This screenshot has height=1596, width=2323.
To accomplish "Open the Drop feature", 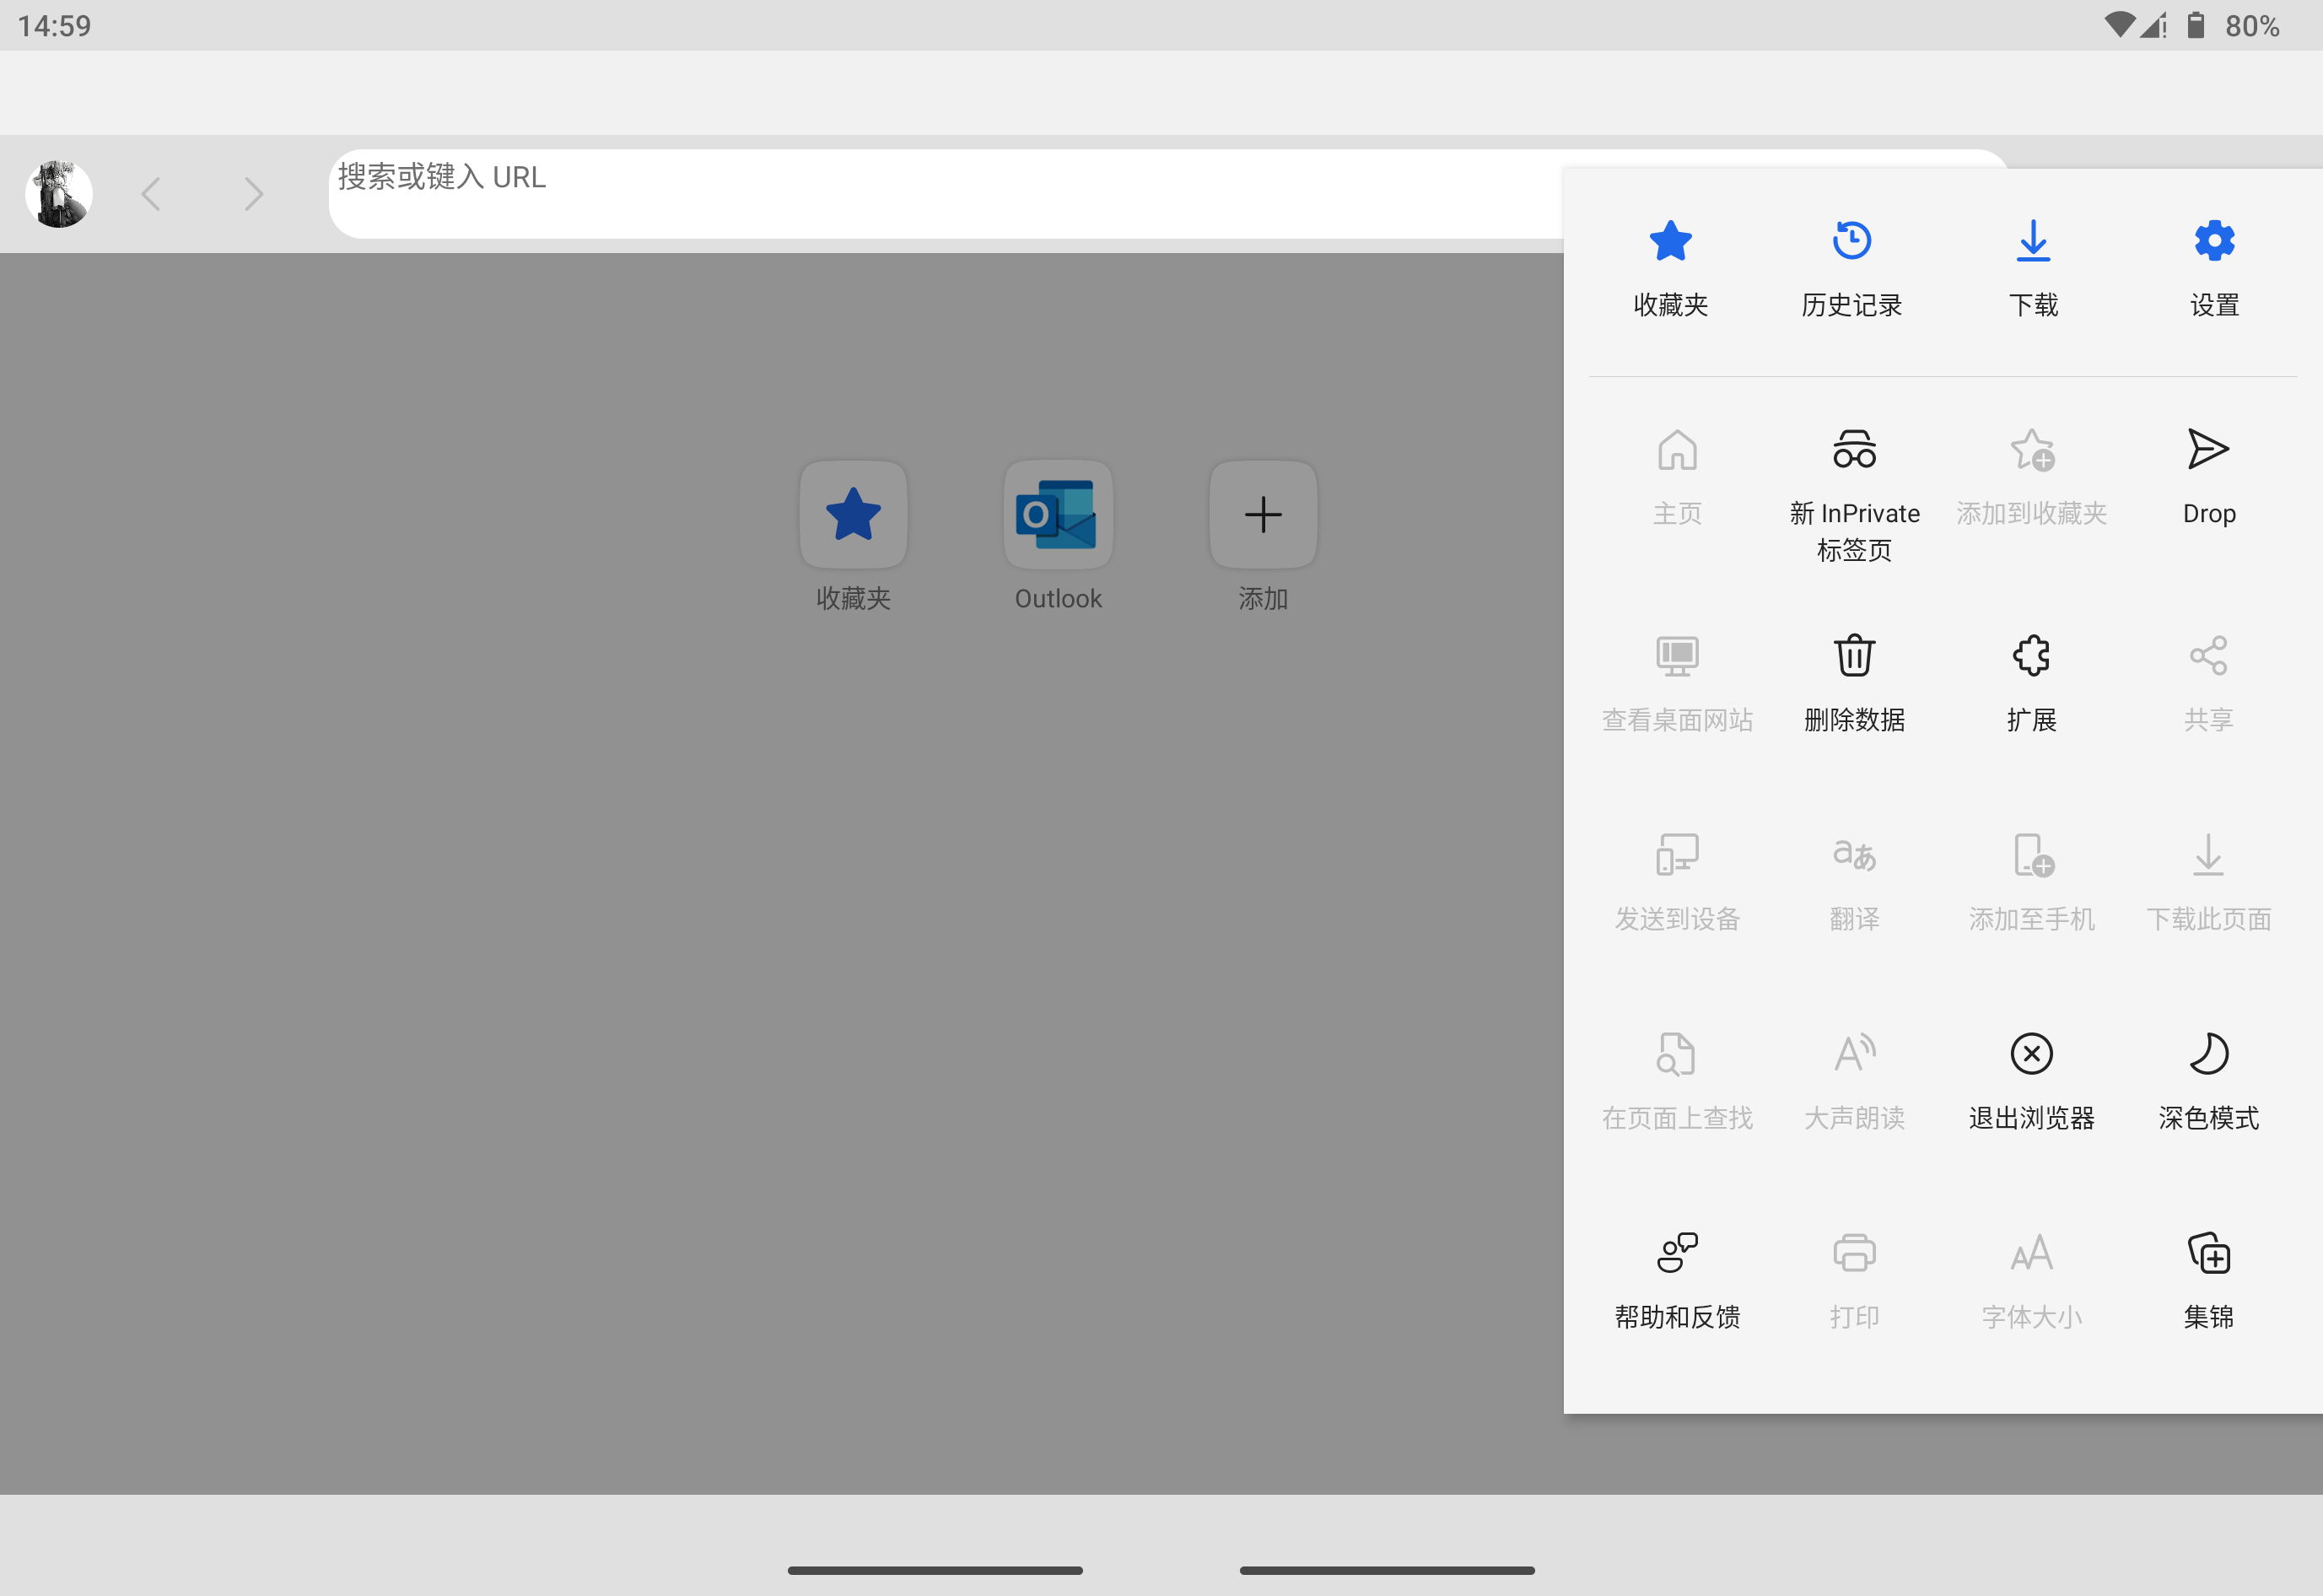I will pyautogui.click(x=2208, y=477).
